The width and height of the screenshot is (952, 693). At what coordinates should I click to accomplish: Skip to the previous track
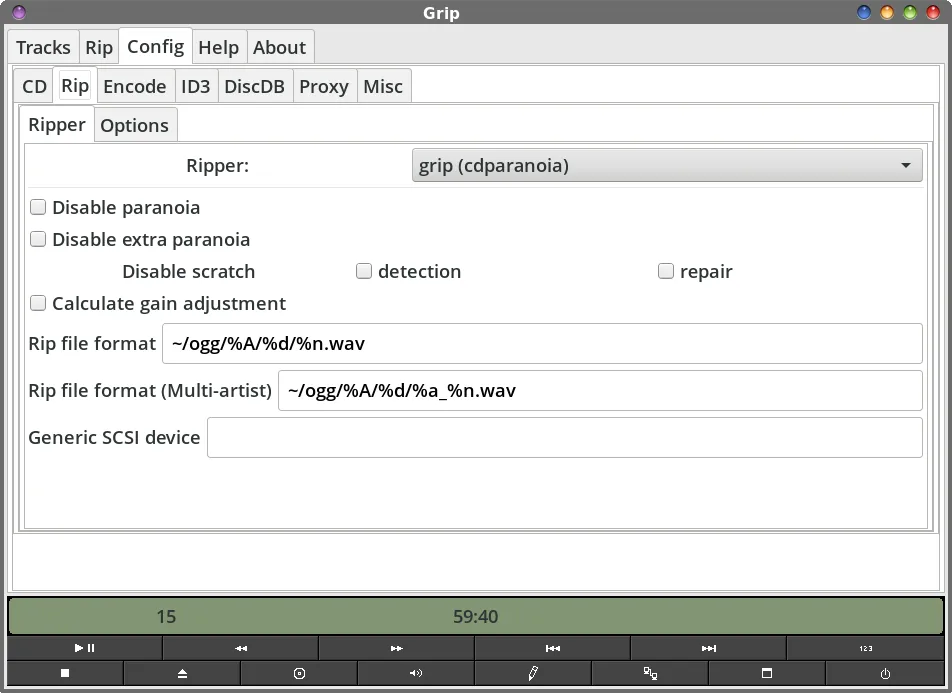click(x=552, y=648)
